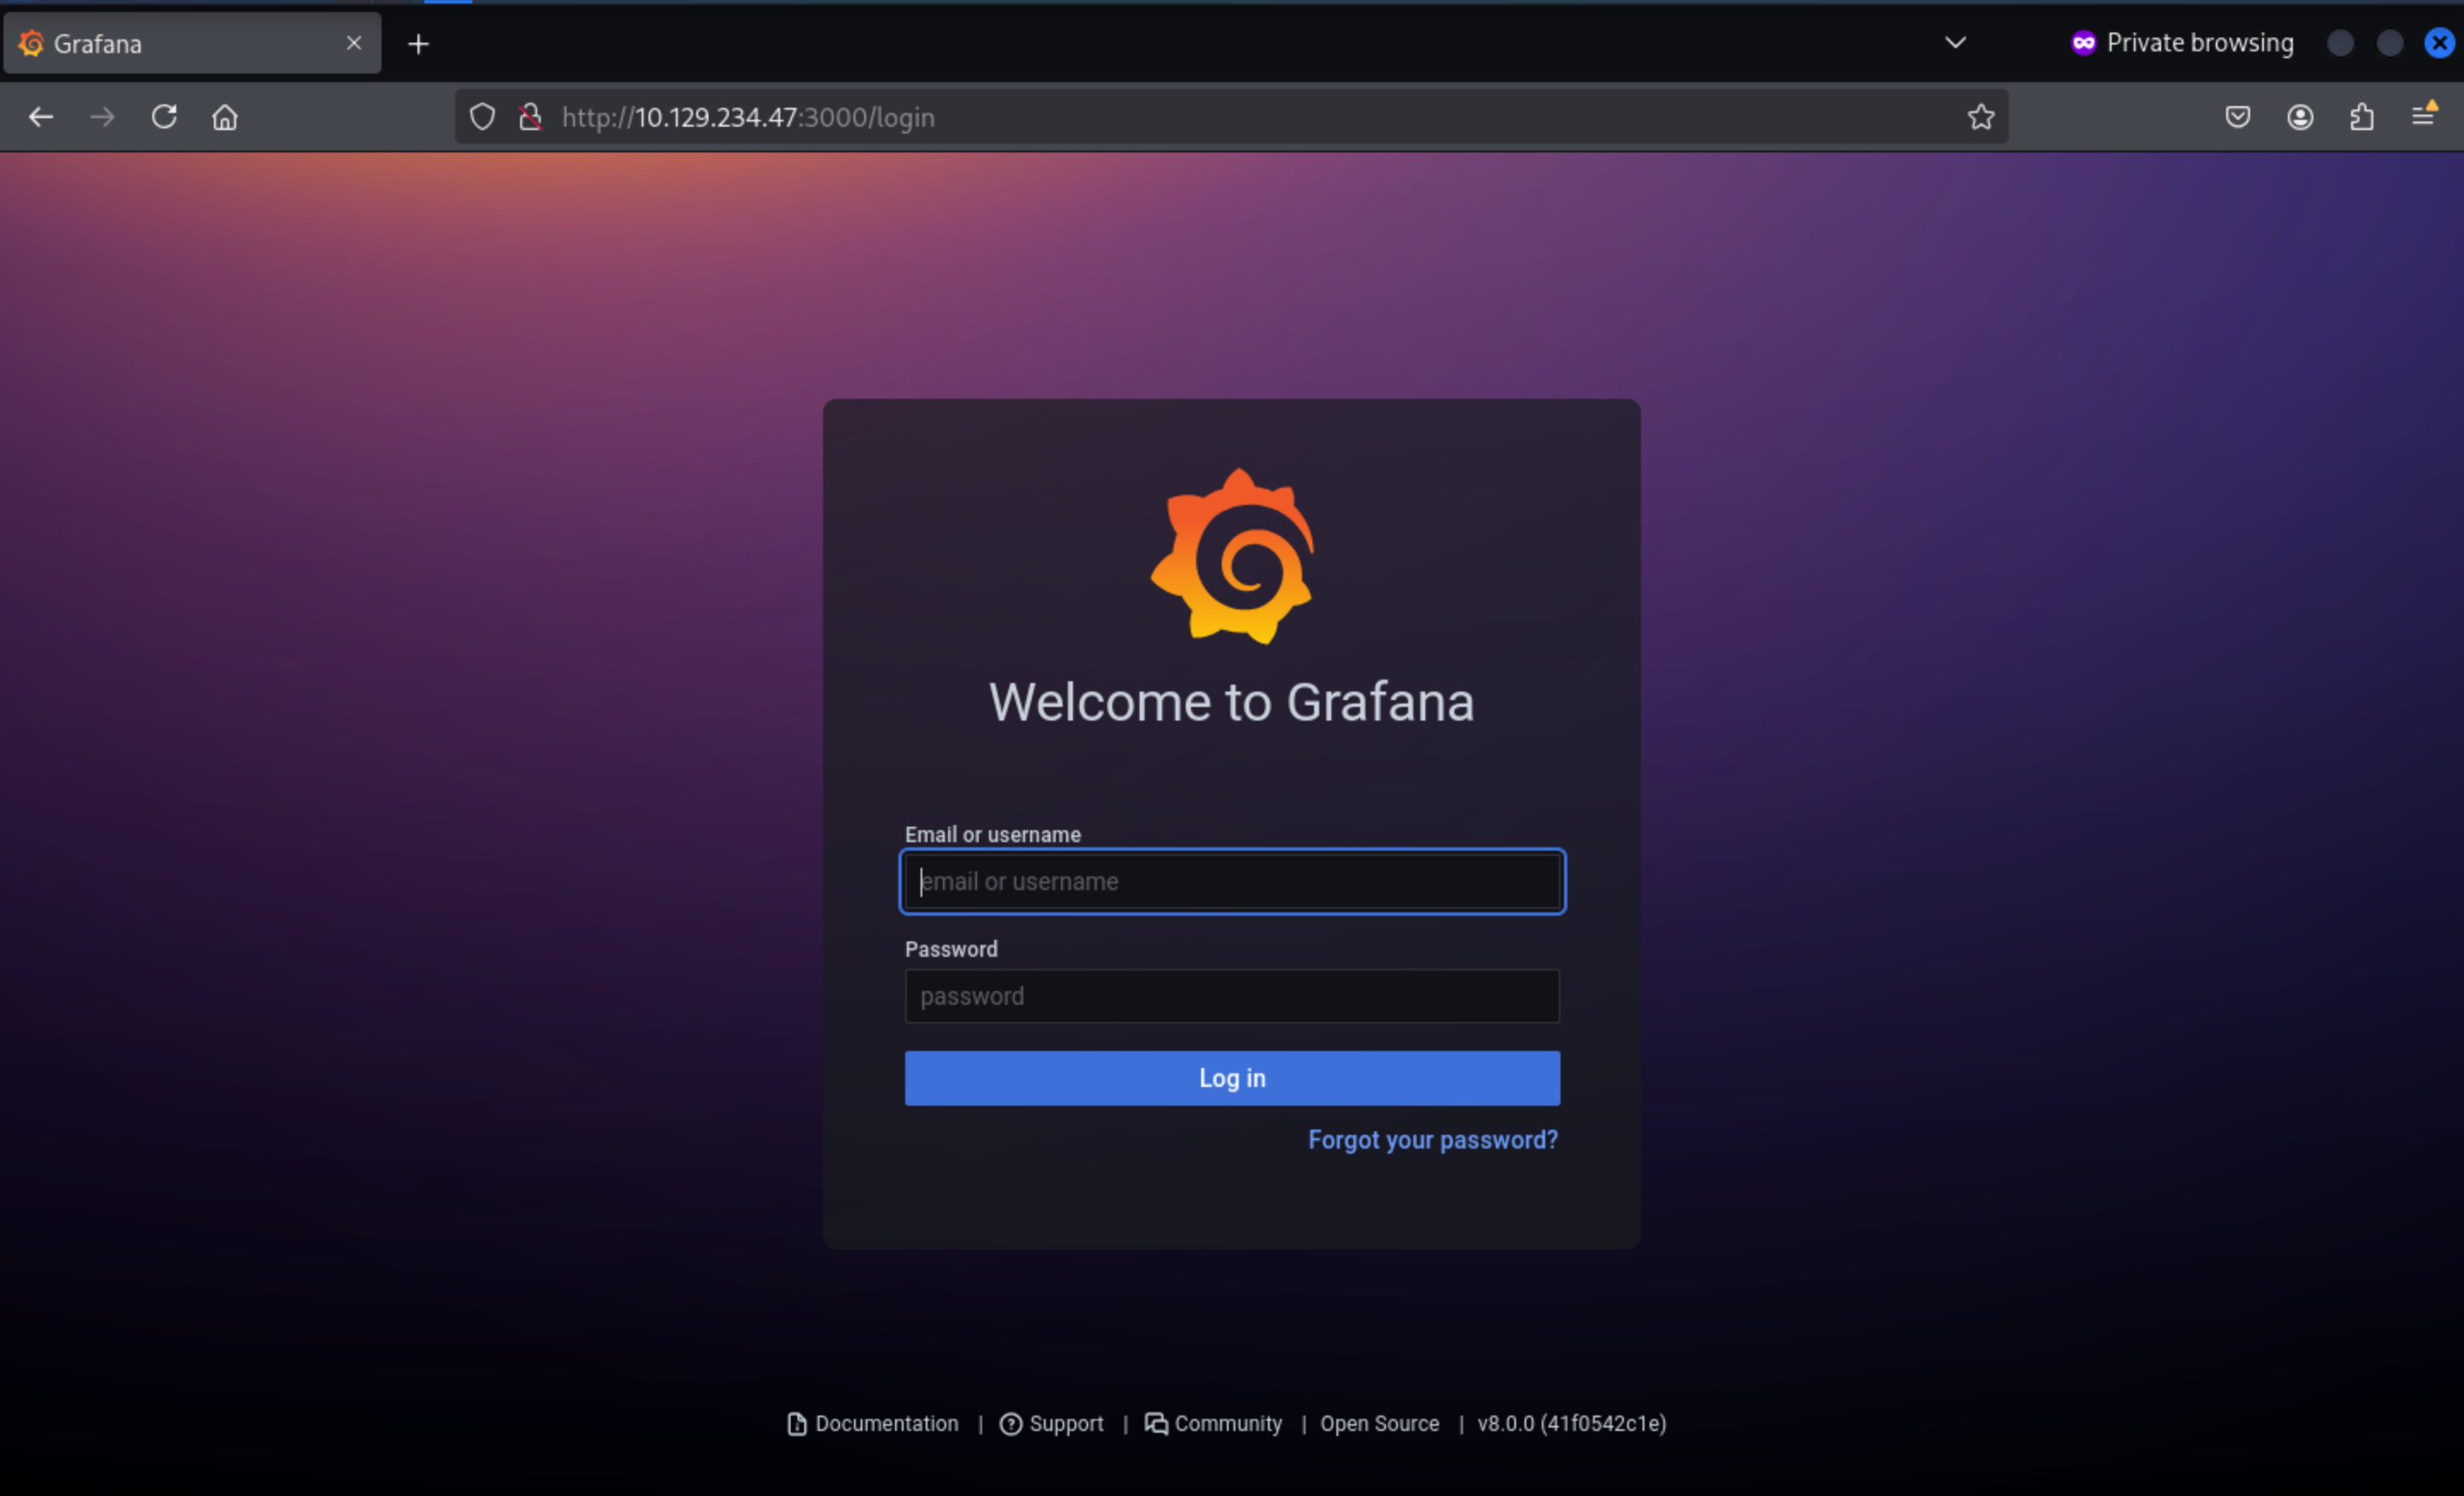Image resolution: width=2464 pixels, height=1496 pixels.
Task: Bookmark this page with the star icon
Action: [x=1980, y=117]
